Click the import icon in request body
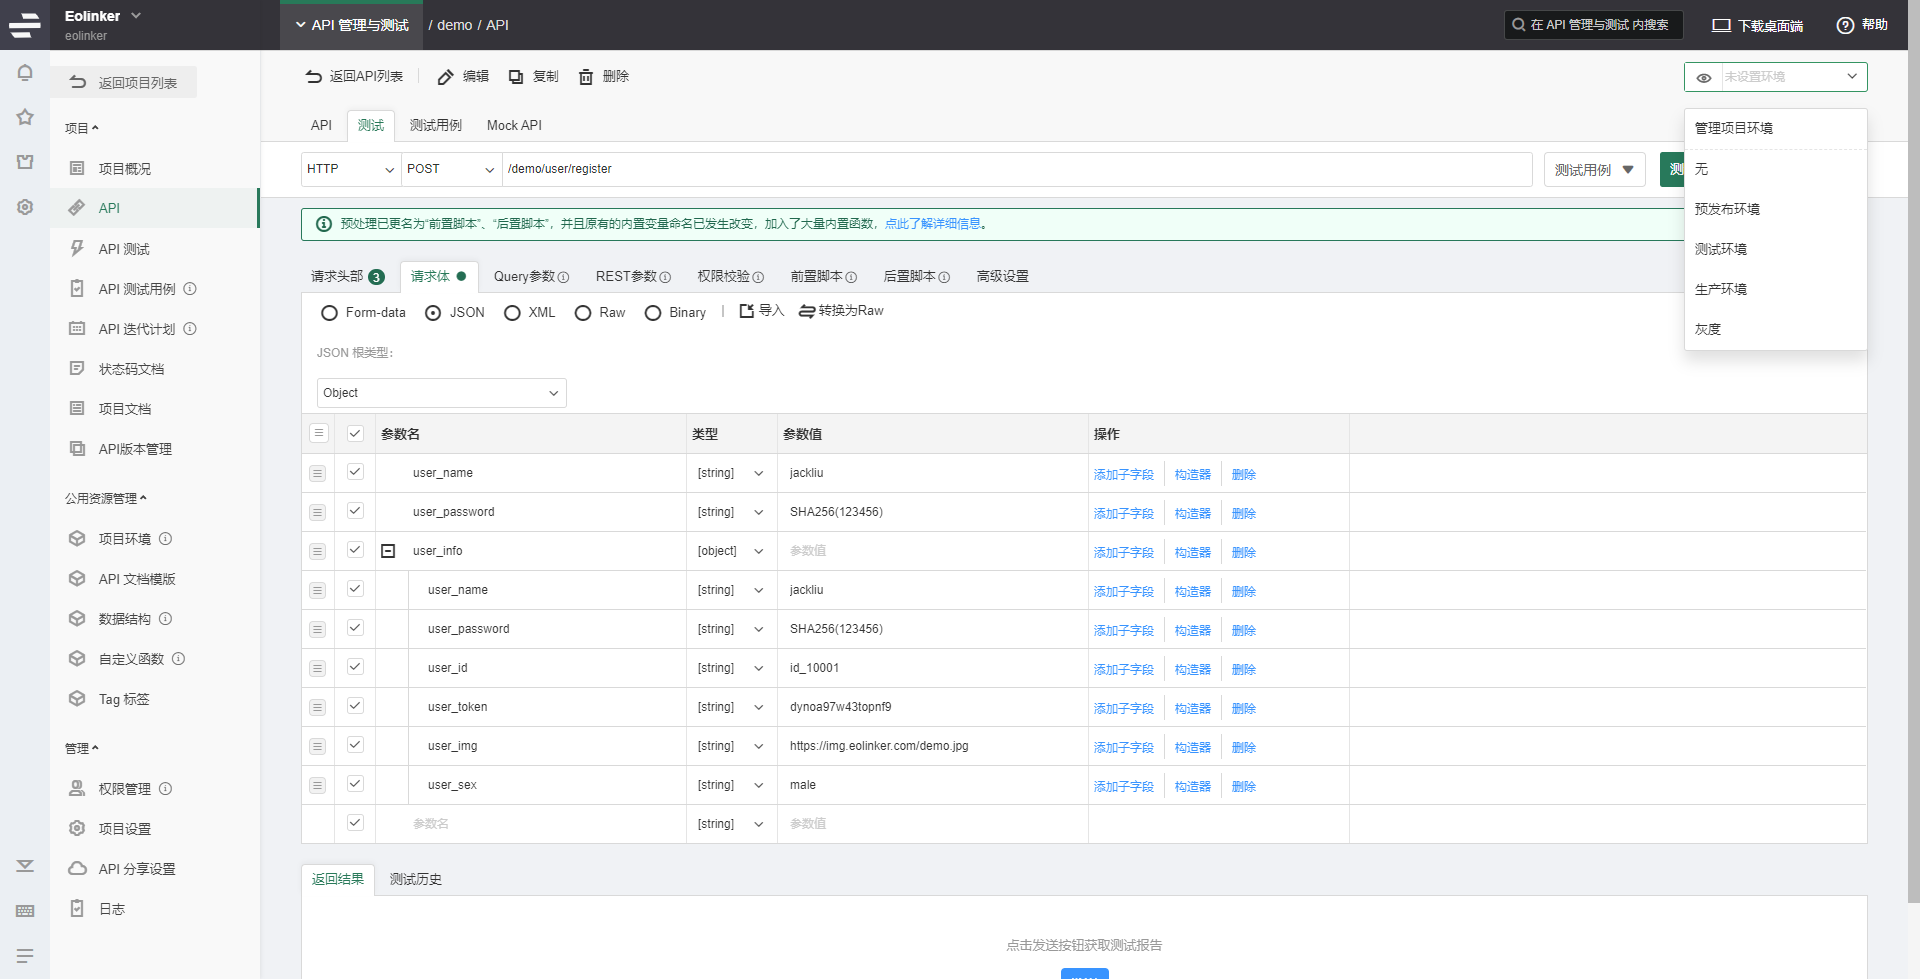1920x979 pixels. pos(746,311)
